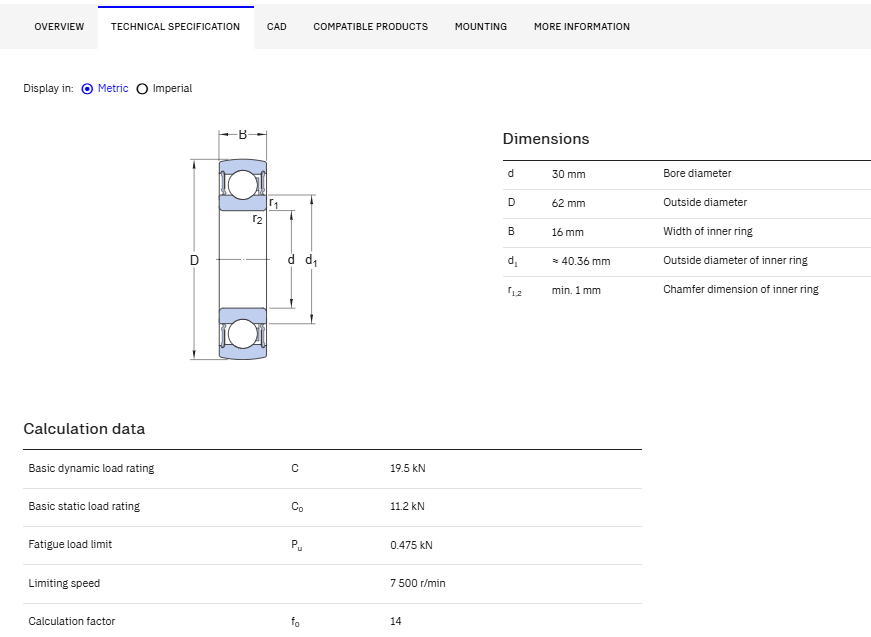Click the 7 500 r/min value
This screenshot has width=871, height=637.
(418, 583)
